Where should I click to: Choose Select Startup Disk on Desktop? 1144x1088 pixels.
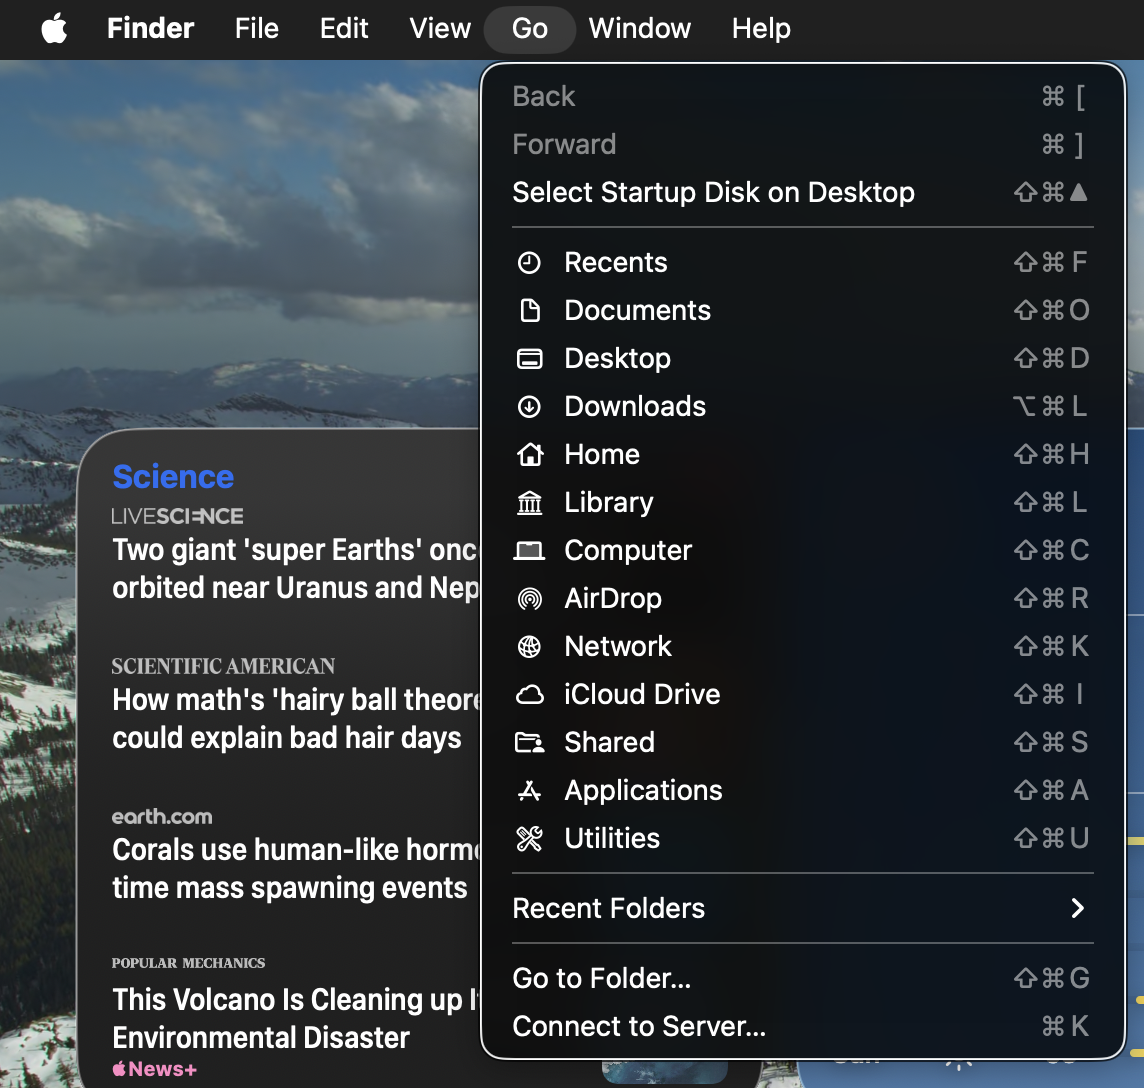click(x=803, y=193)
